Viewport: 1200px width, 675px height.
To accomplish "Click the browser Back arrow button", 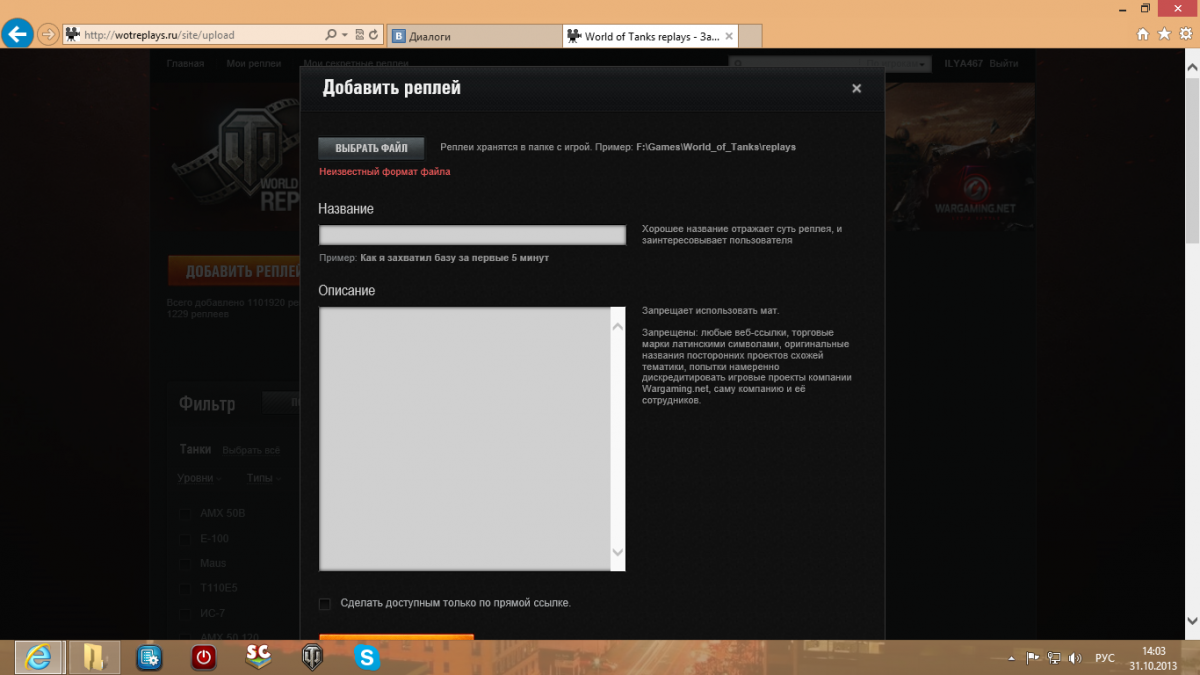I will coord(17,35).
